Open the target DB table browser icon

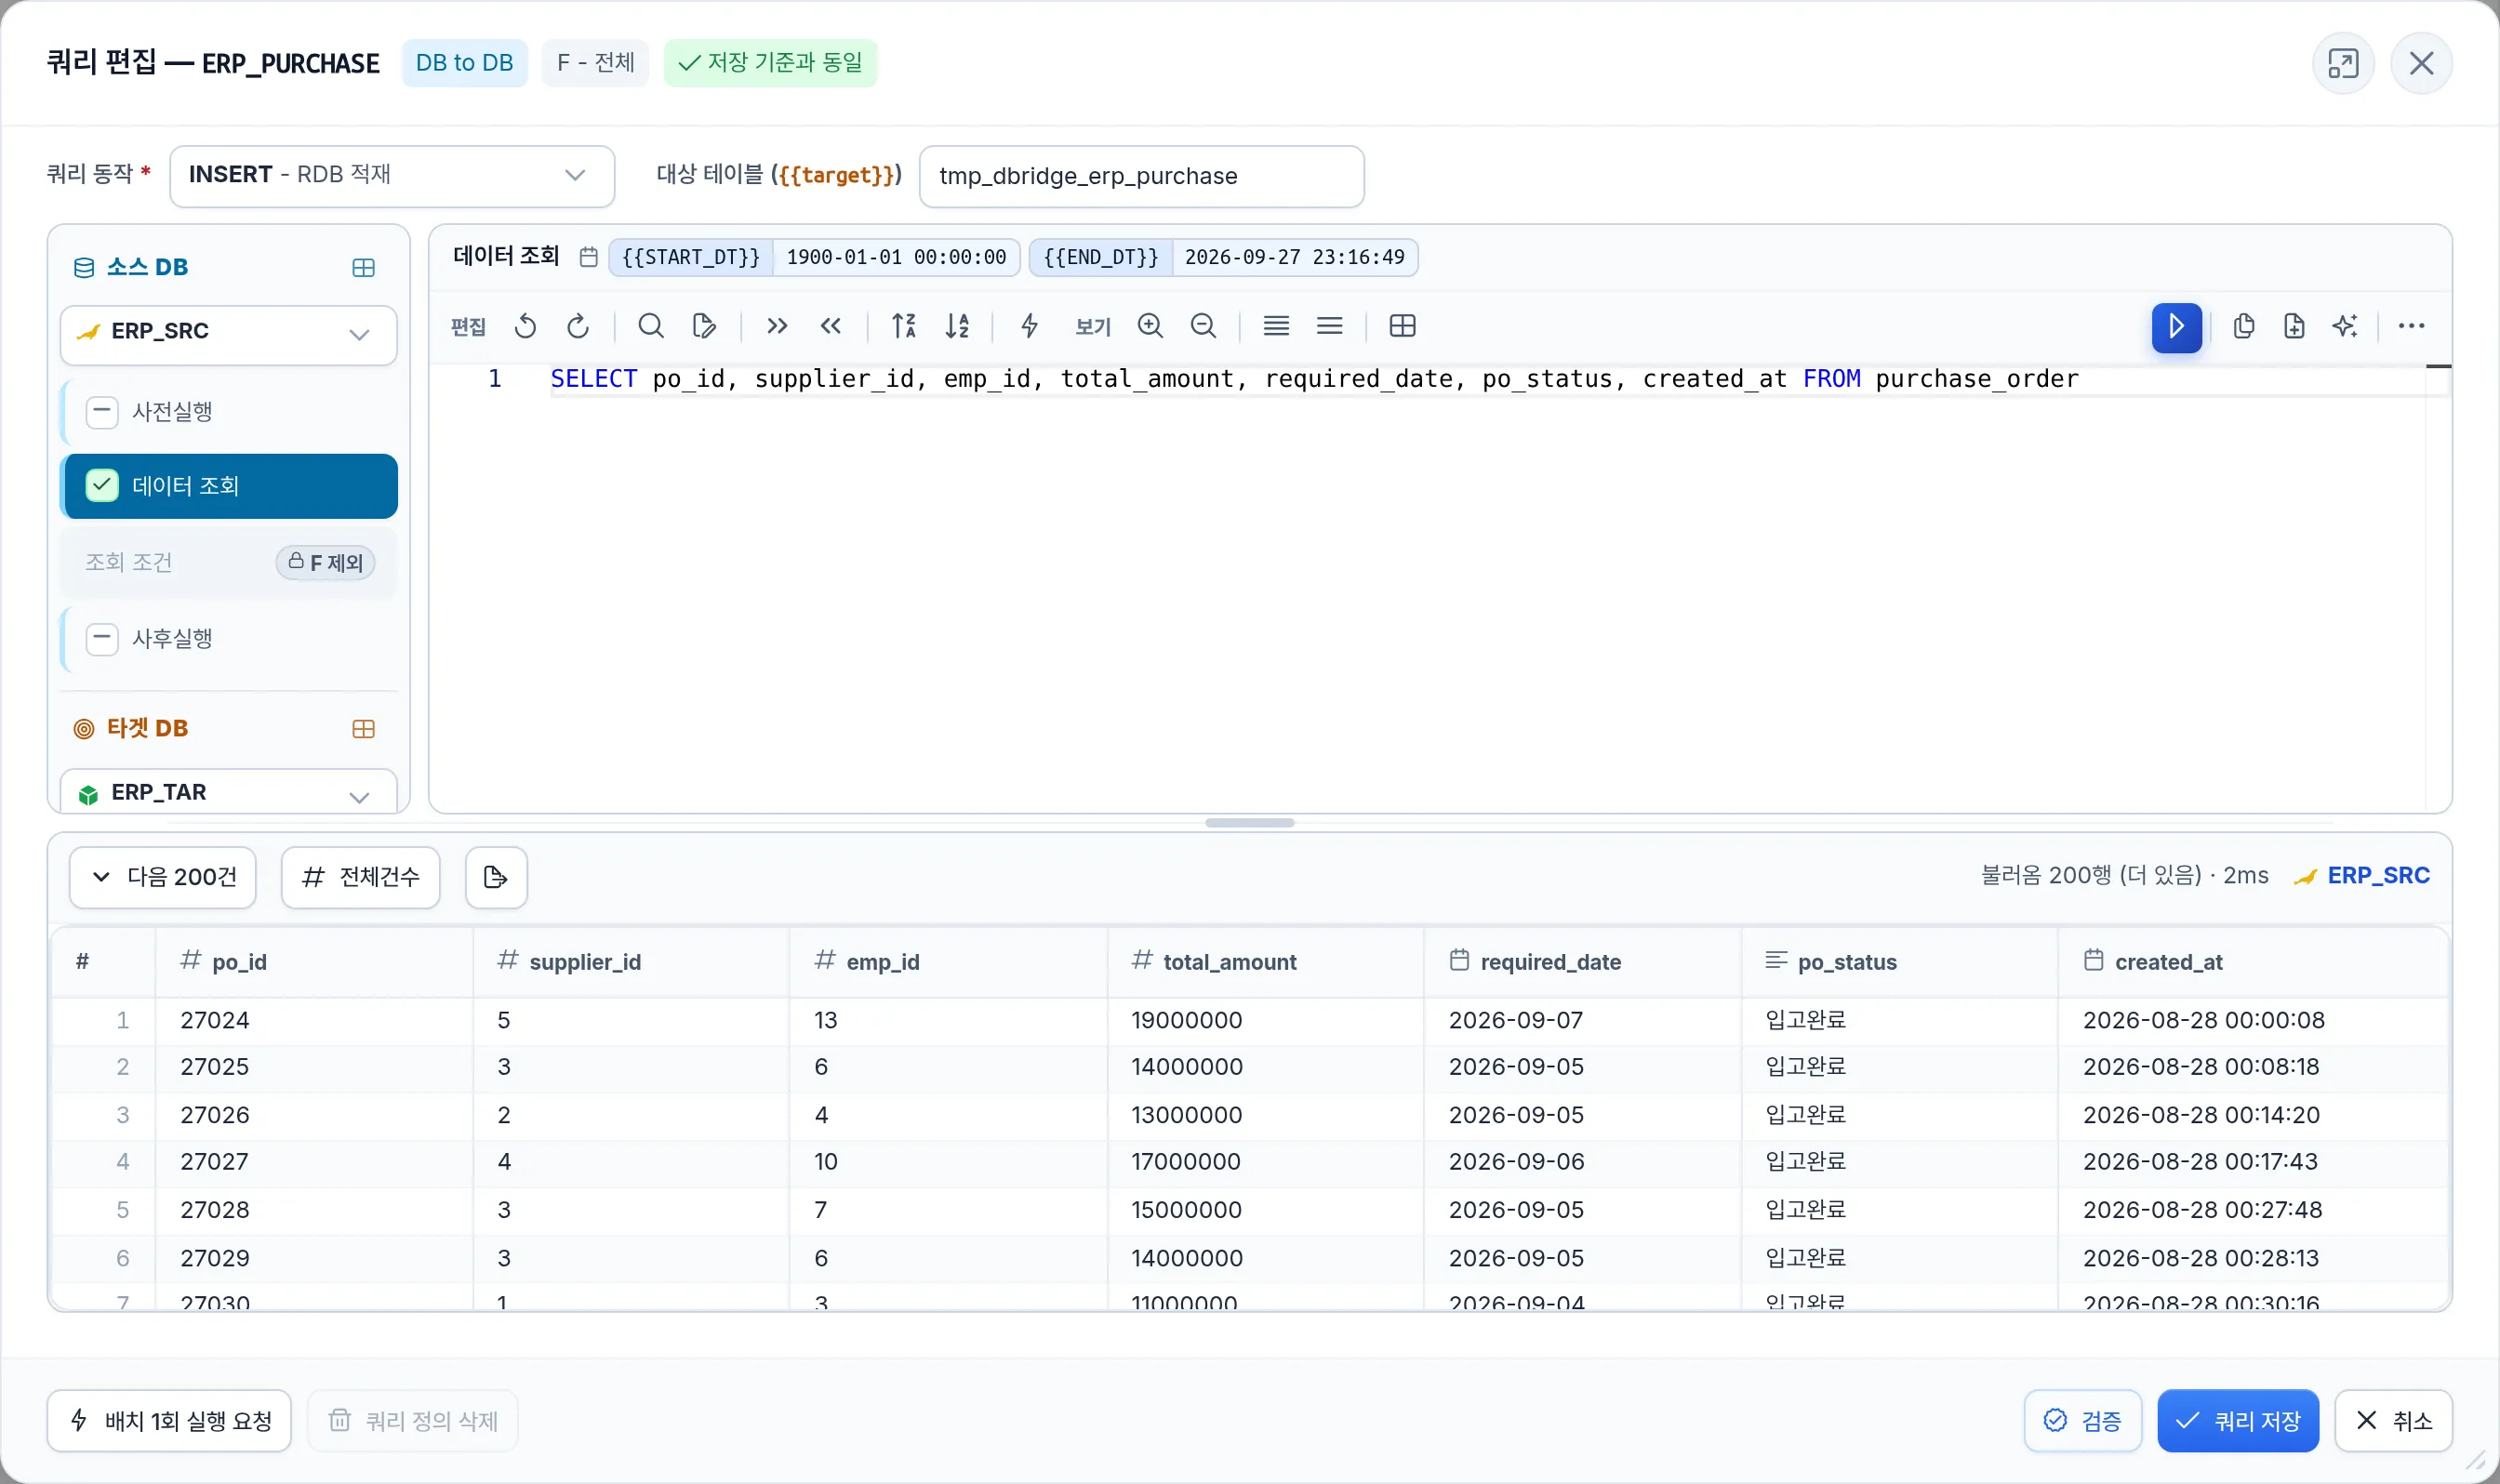pyautogui.click(x=364, y=729)
